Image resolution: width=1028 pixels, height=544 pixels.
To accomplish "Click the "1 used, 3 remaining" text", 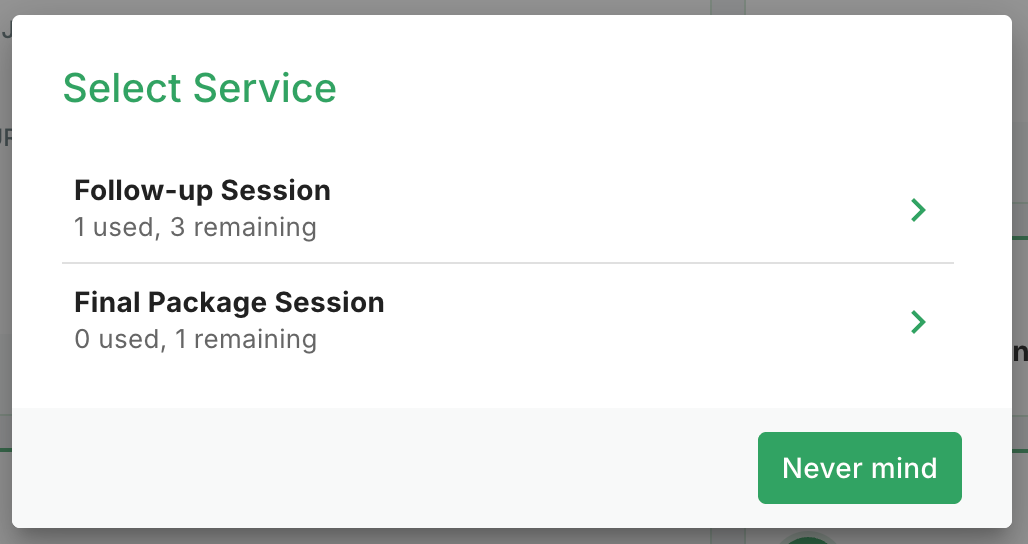I will coord(195,227).
